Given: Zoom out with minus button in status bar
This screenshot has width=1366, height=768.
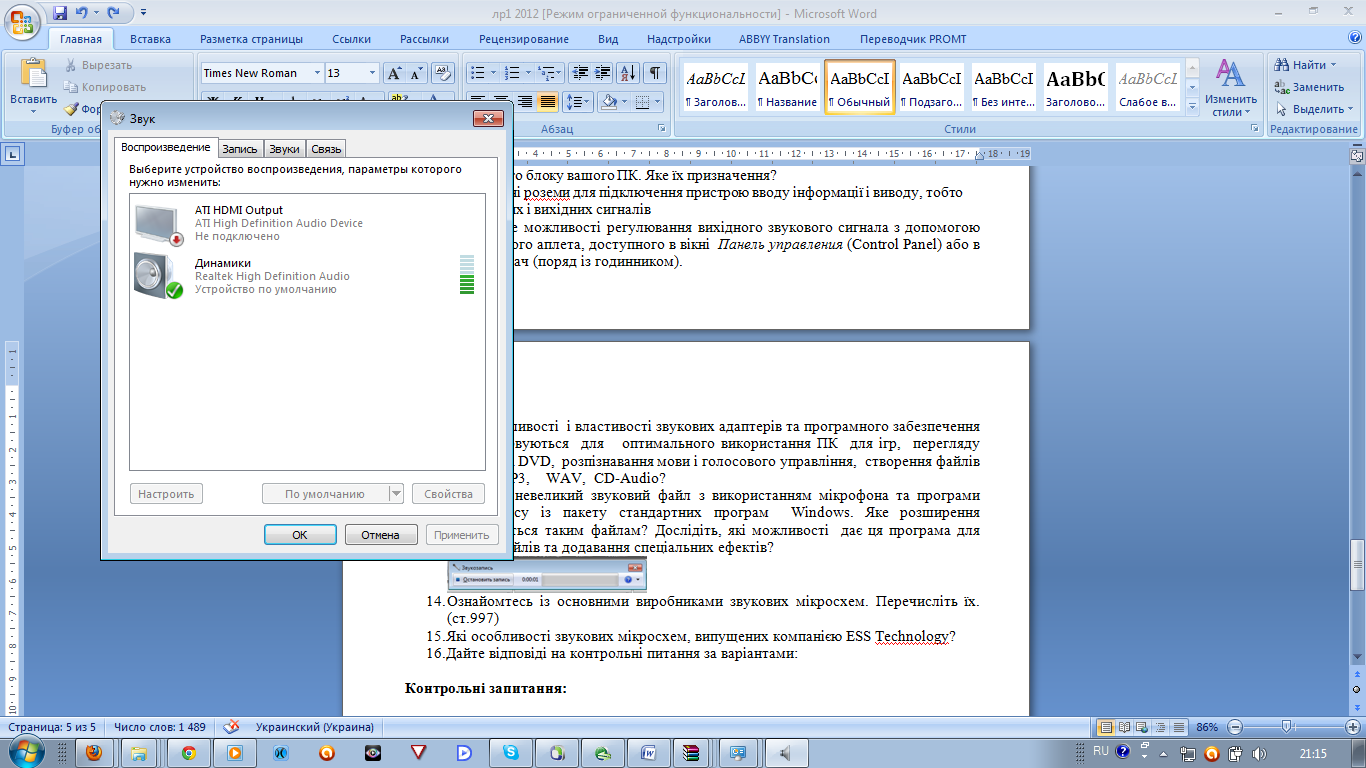Looking at the screenshot, I should point(1236,727).
